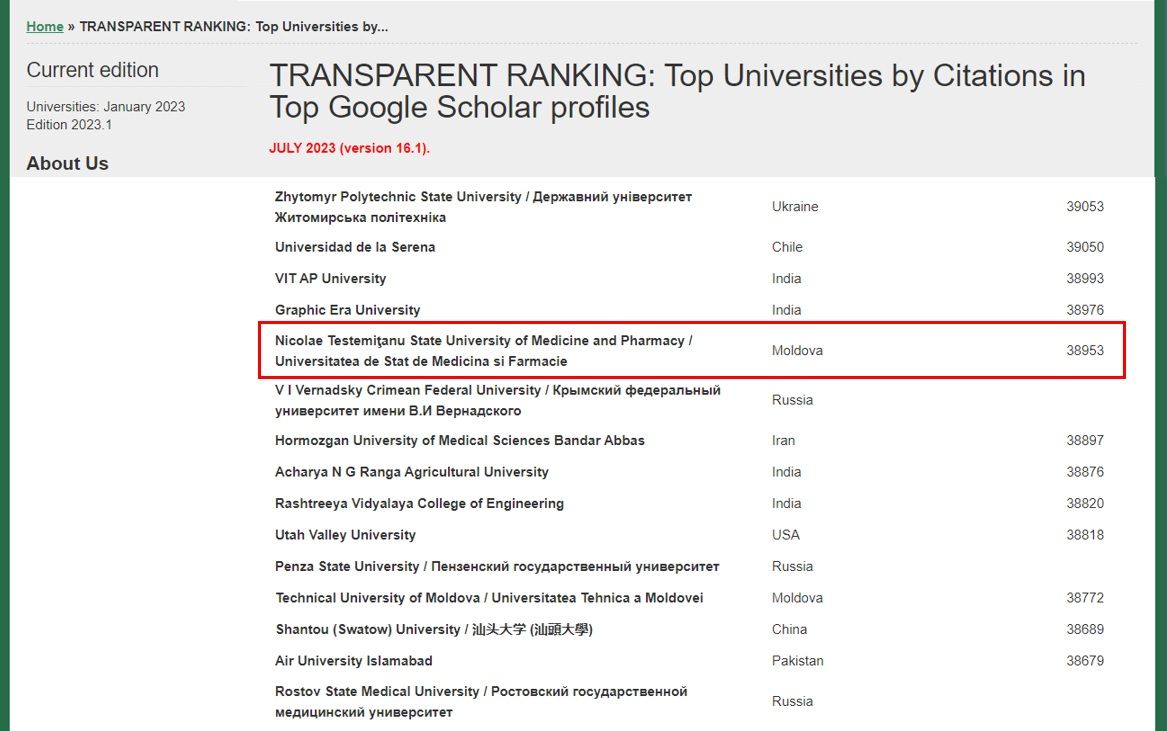Select the Current edition sidebar heading
Image resolution: width=1167 pixels, height=731 pixels.
pyautogui.click(x=92, y=70)
